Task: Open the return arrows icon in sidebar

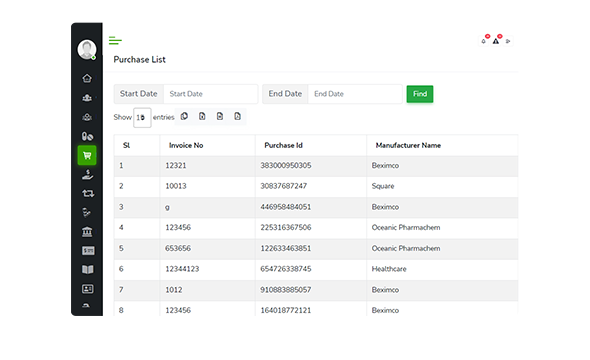Action: point(88,194)
